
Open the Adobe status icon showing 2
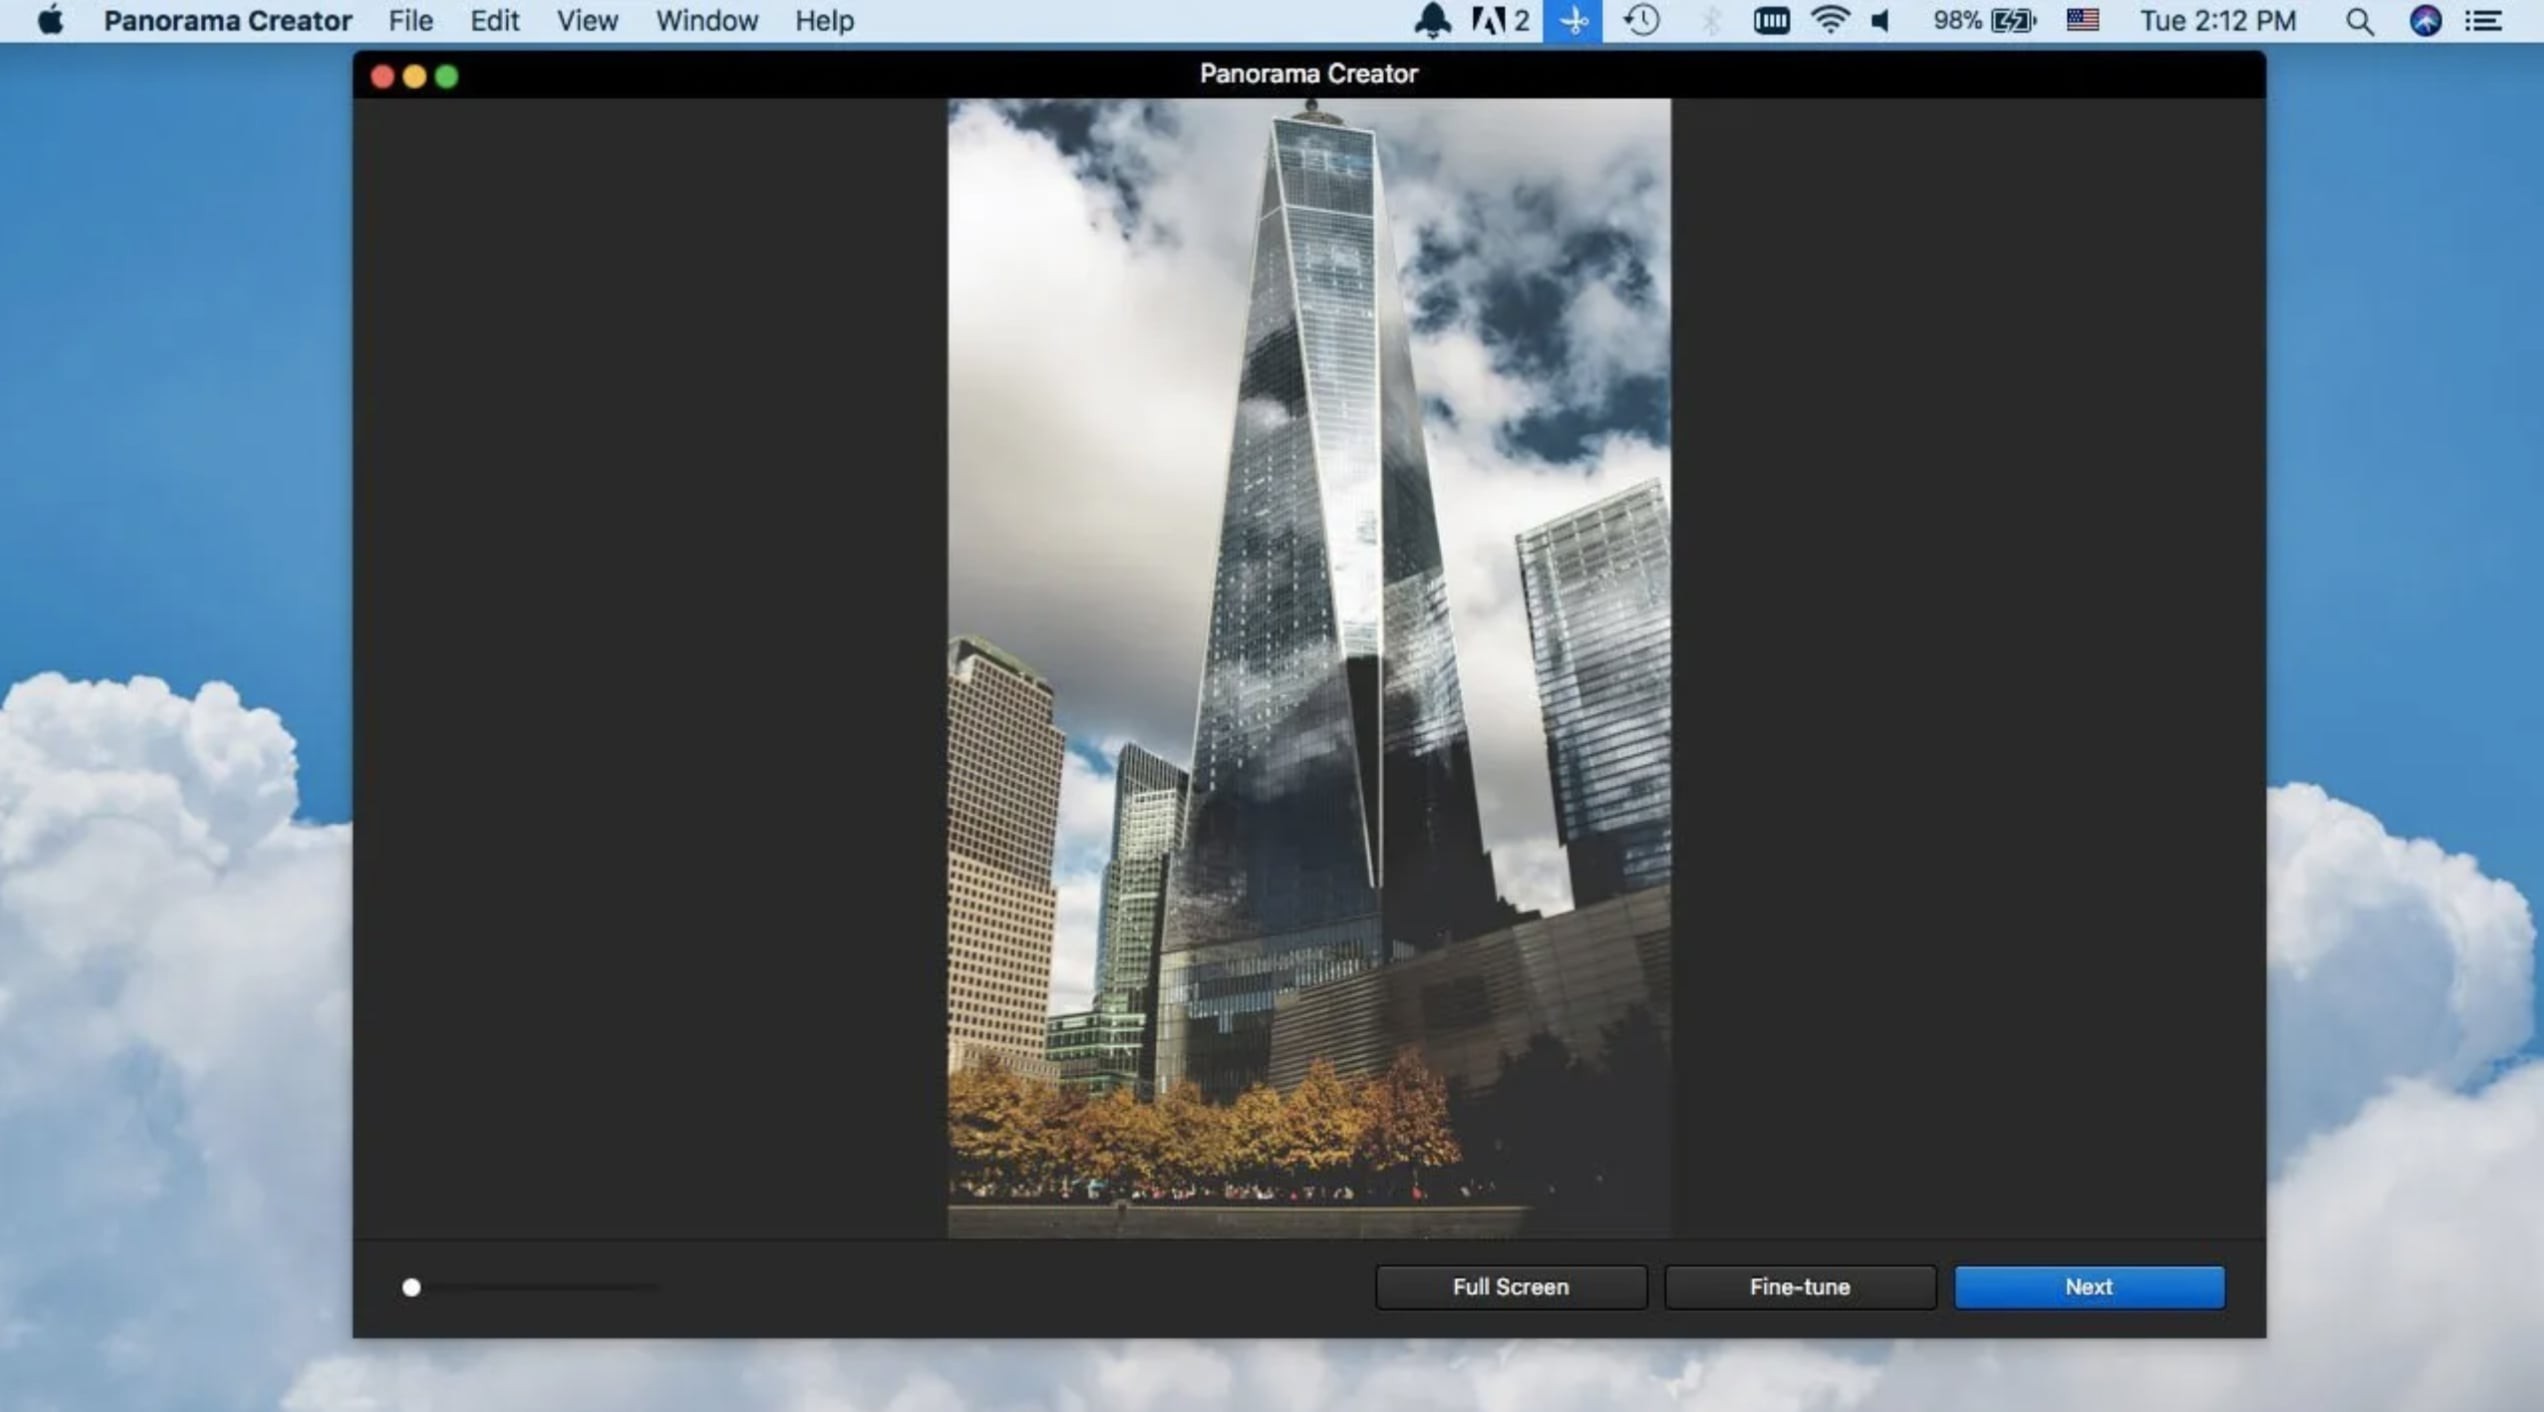pyautogui.click(x=1500, y=20)
